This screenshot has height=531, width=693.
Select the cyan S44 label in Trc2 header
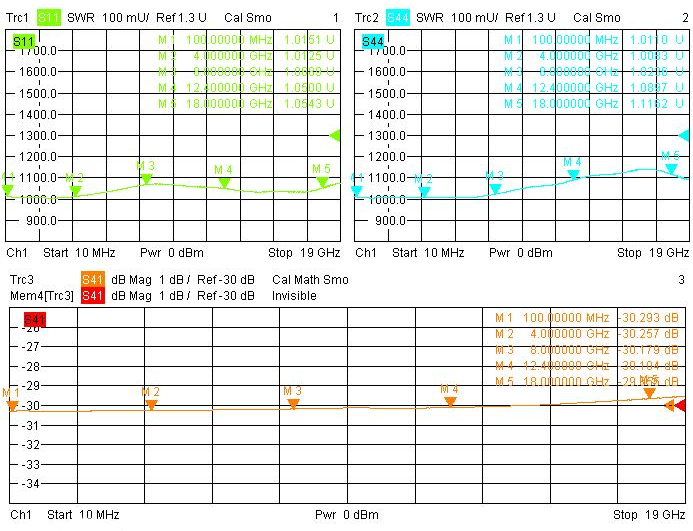click(x=398, y=18)
